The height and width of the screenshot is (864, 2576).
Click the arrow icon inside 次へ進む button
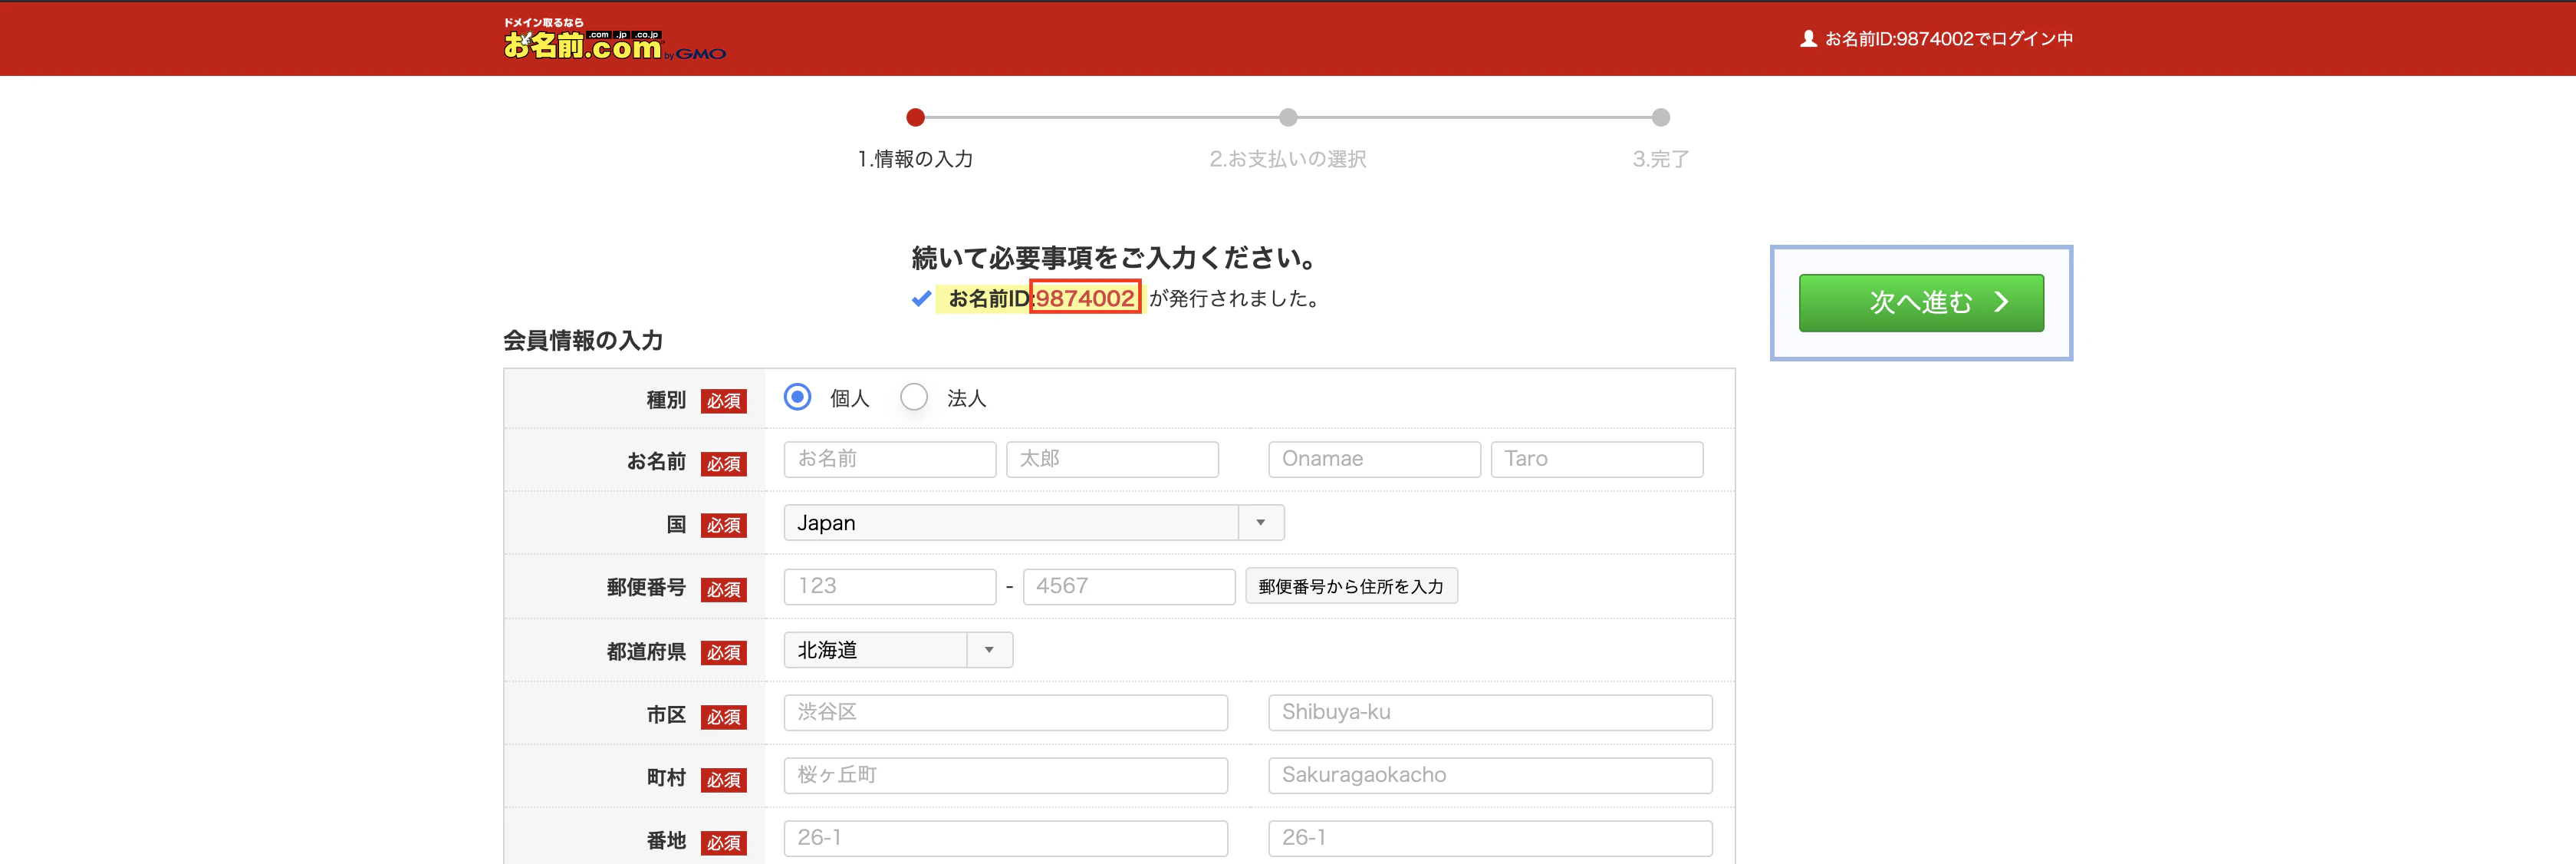[x=2001, y=303]
